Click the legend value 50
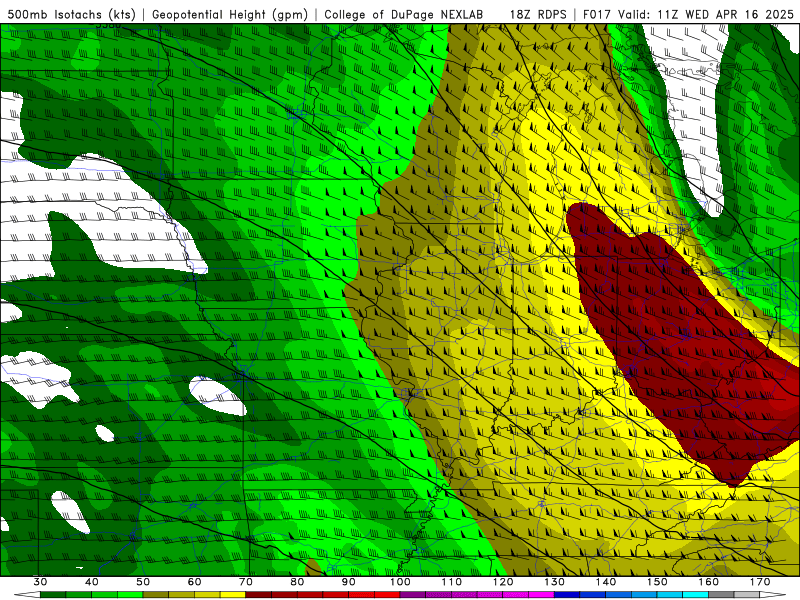This screenshot has width=800, height=600. [143, 582]
